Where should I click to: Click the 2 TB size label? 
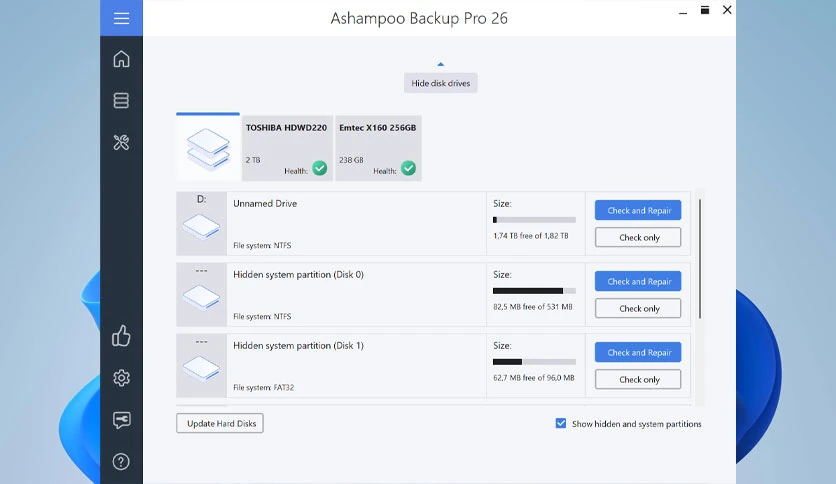tap(253, 160)
